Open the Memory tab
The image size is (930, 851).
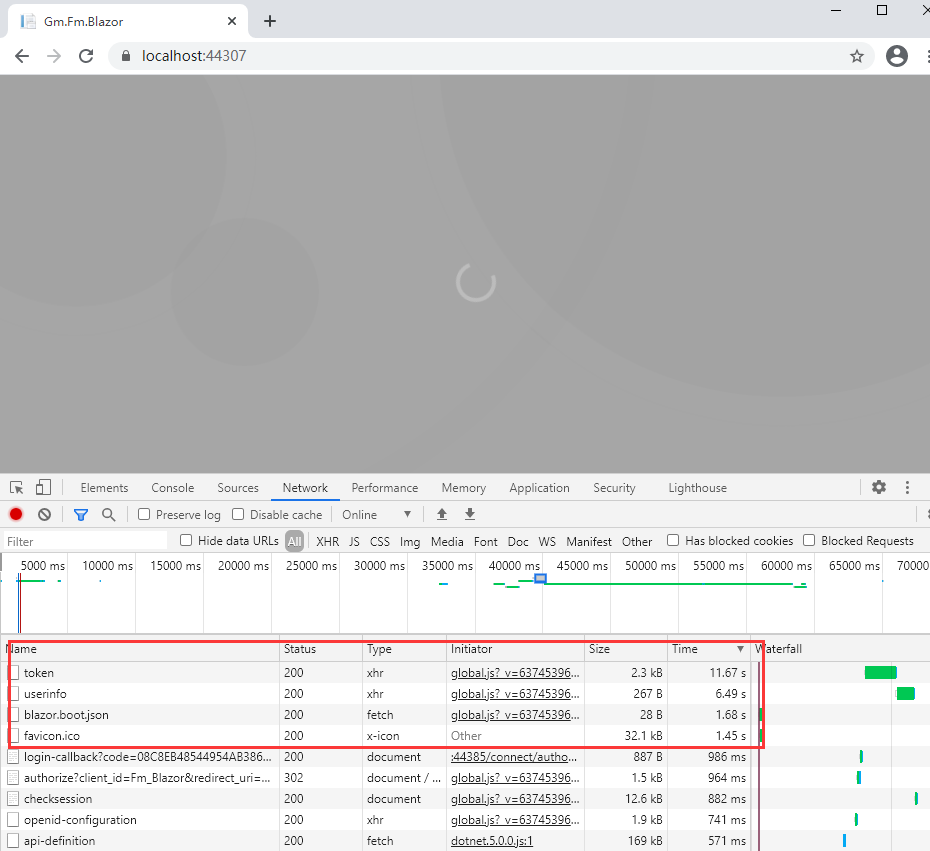[x=463, y=487]
